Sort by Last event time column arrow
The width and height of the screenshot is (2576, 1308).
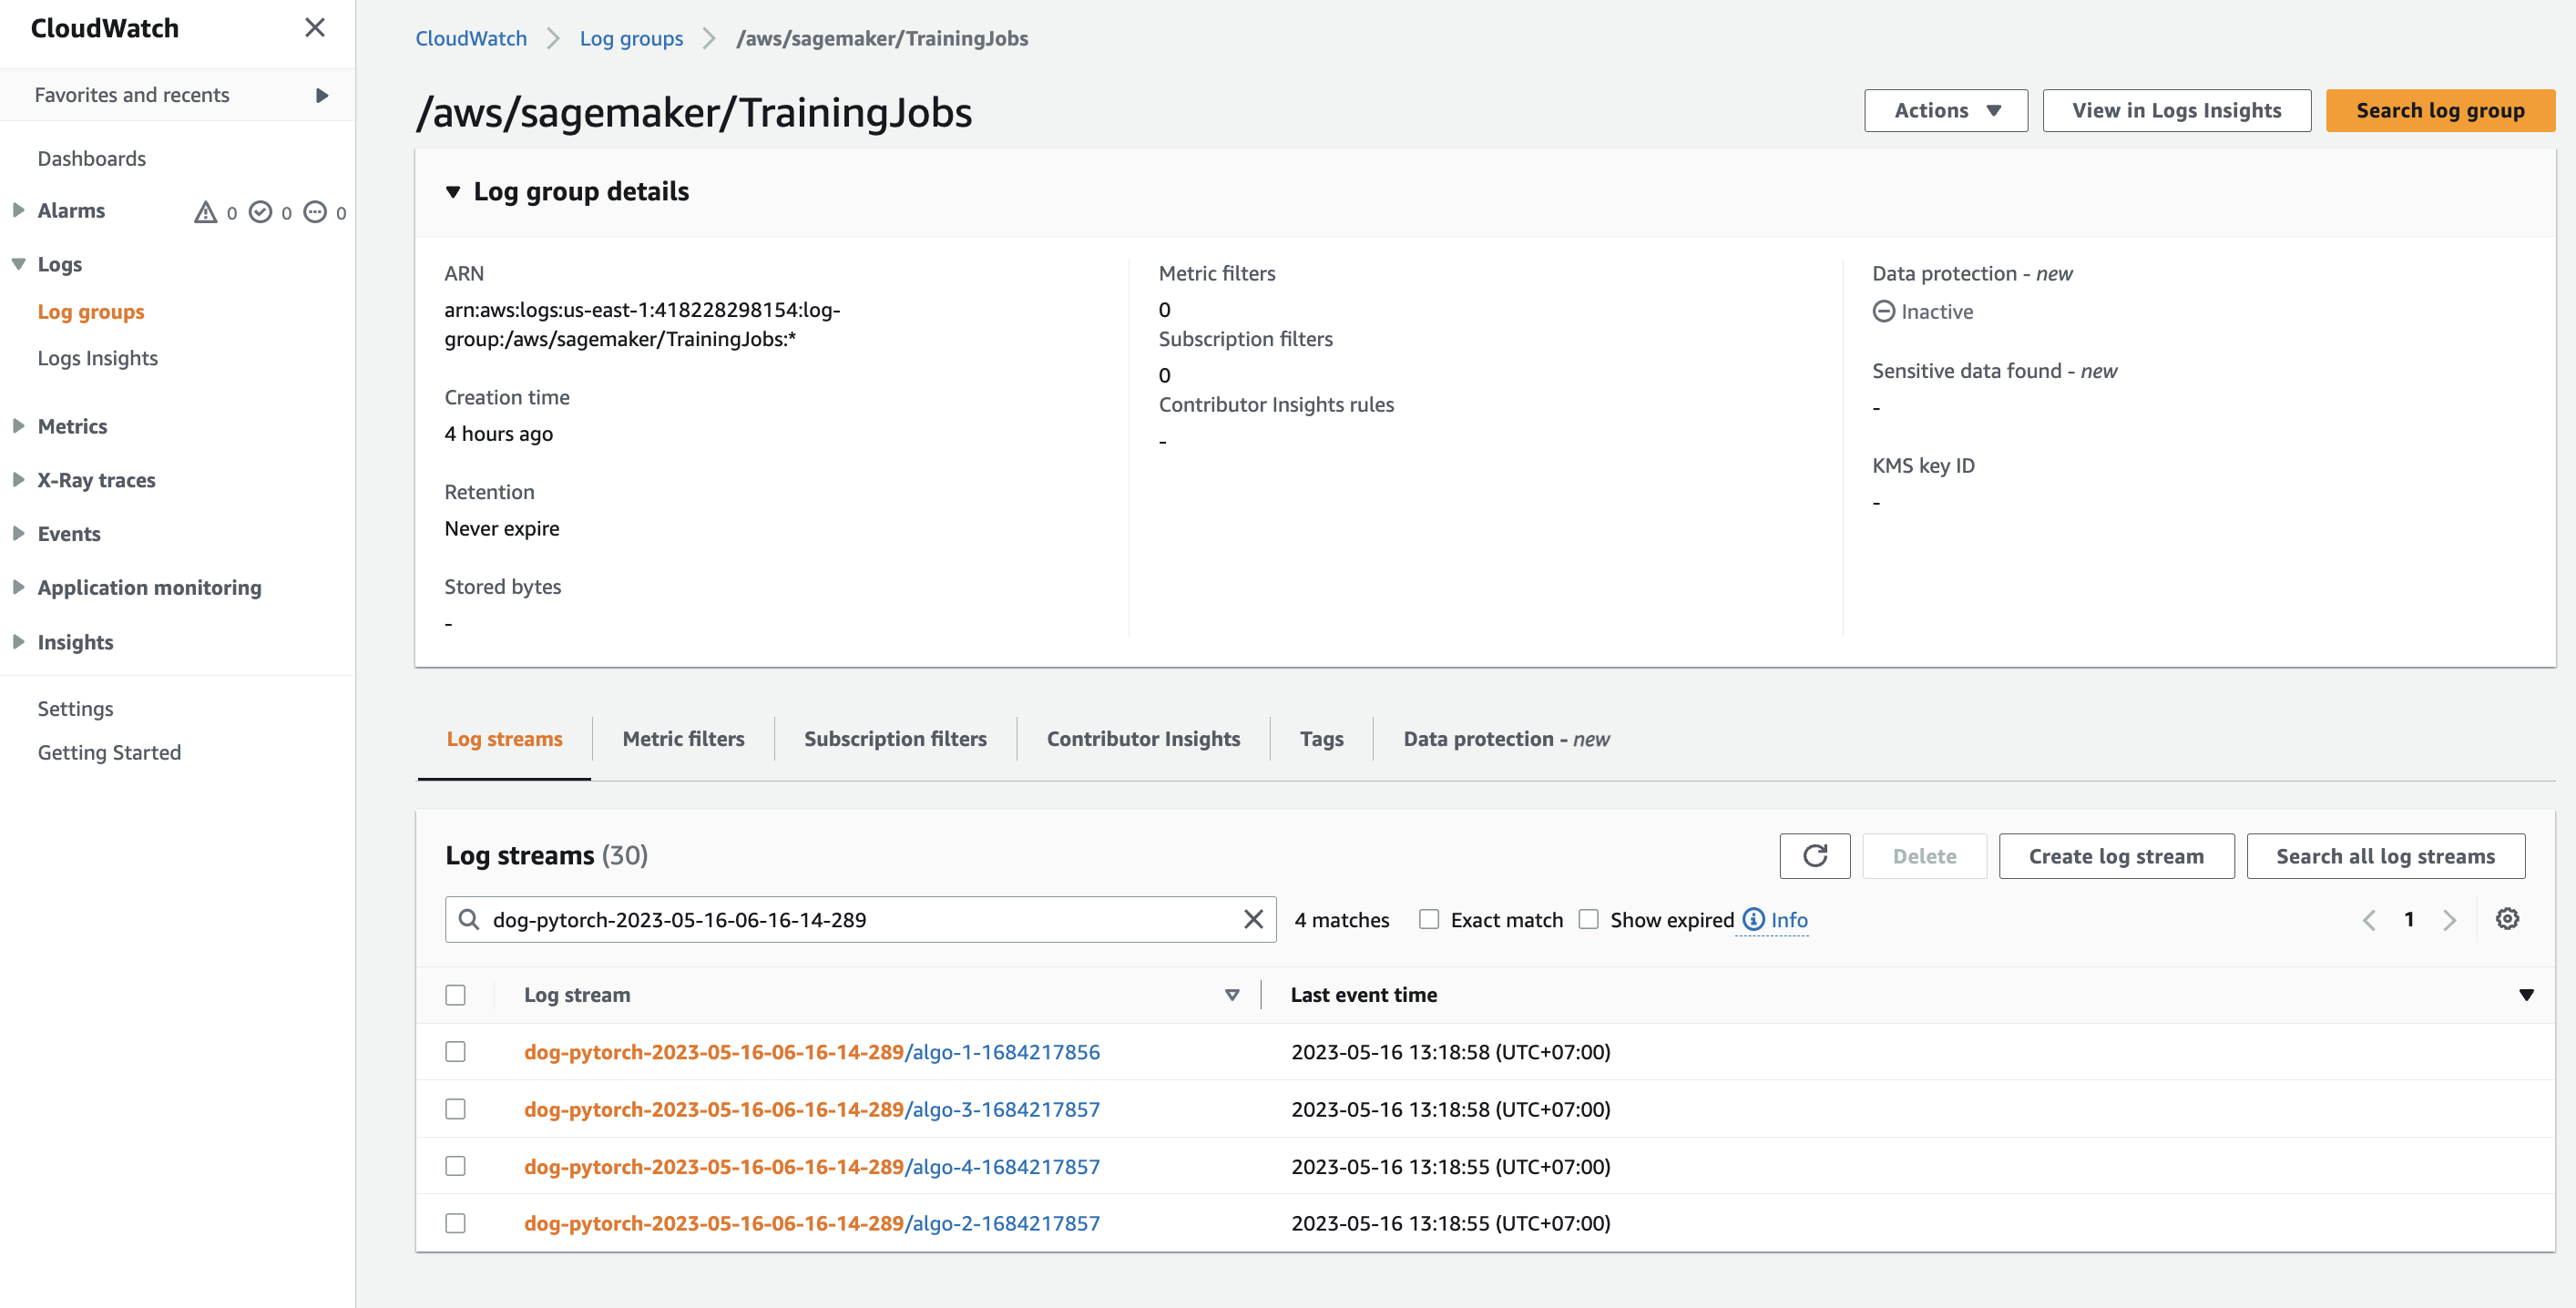click(2525, 995)
